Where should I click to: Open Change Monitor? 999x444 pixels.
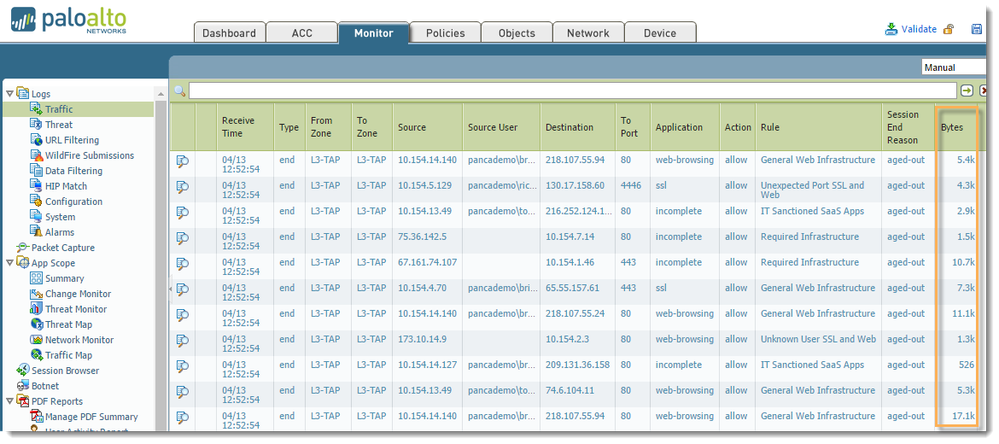[78, 294]
